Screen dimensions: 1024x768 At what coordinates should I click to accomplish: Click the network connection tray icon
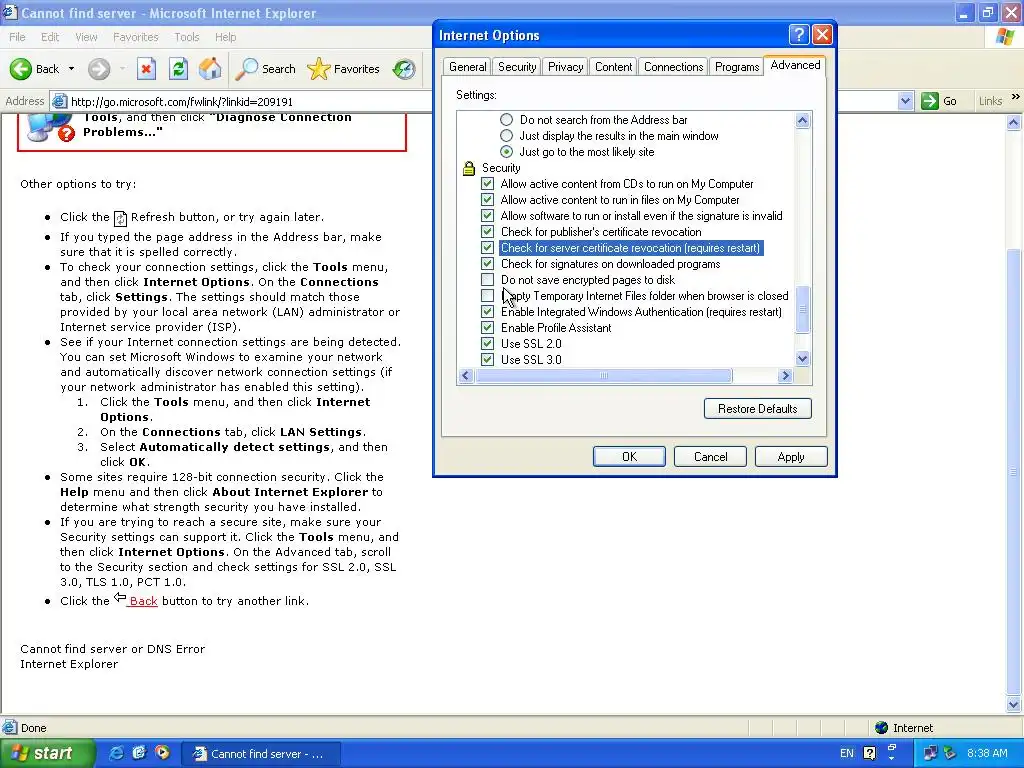coord(931,753)
